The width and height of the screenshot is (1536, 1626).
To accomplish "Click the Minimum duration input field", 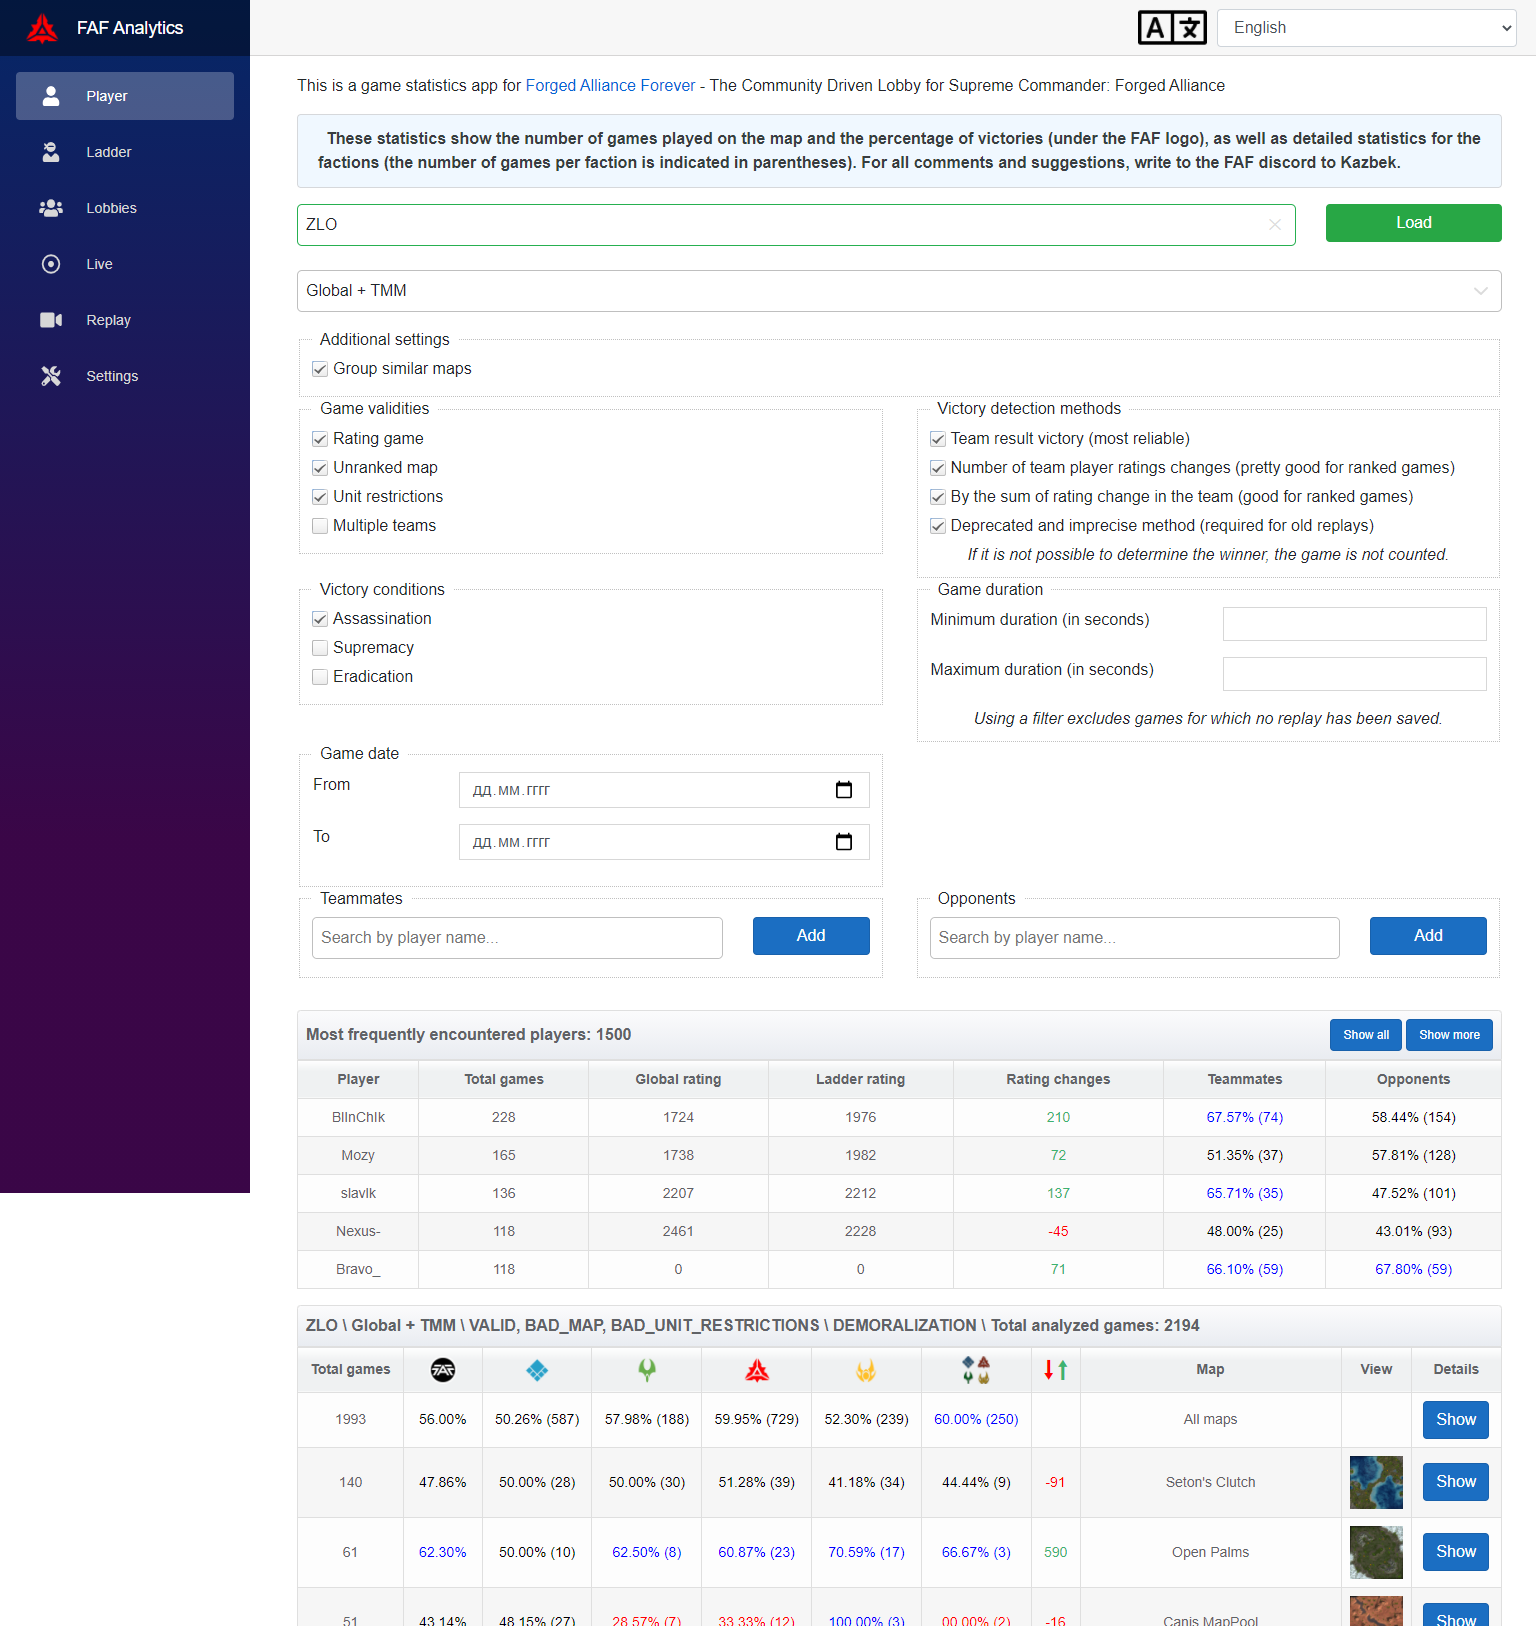I will (1355, 624).
